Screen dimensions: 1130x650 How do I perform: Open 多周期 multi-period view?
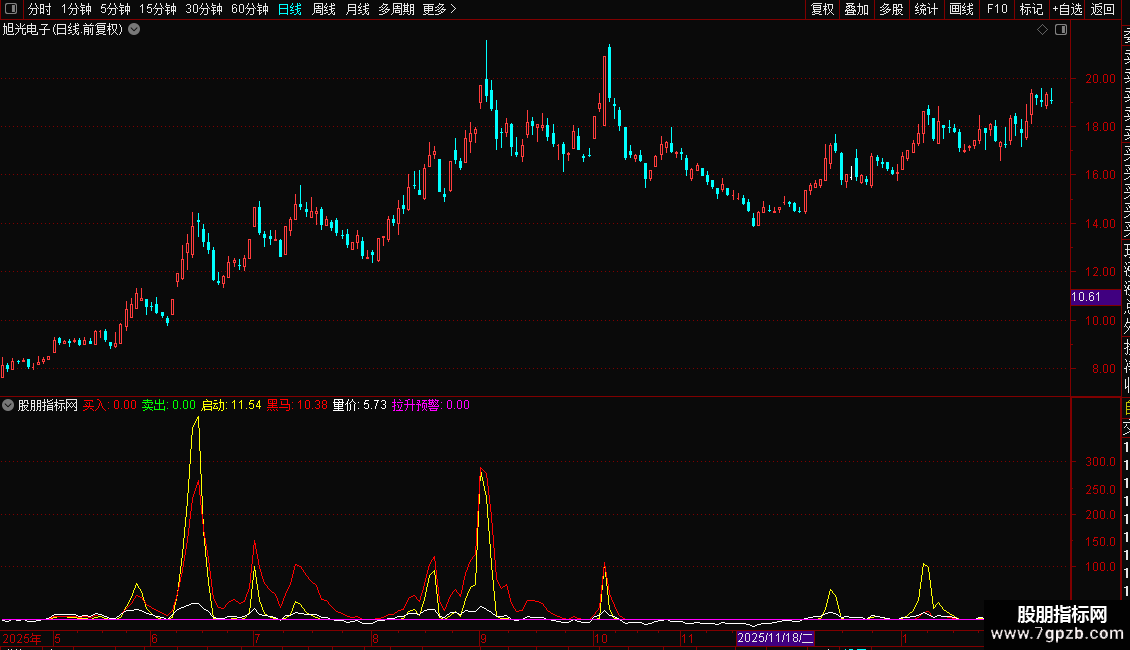tap(396, 9)
